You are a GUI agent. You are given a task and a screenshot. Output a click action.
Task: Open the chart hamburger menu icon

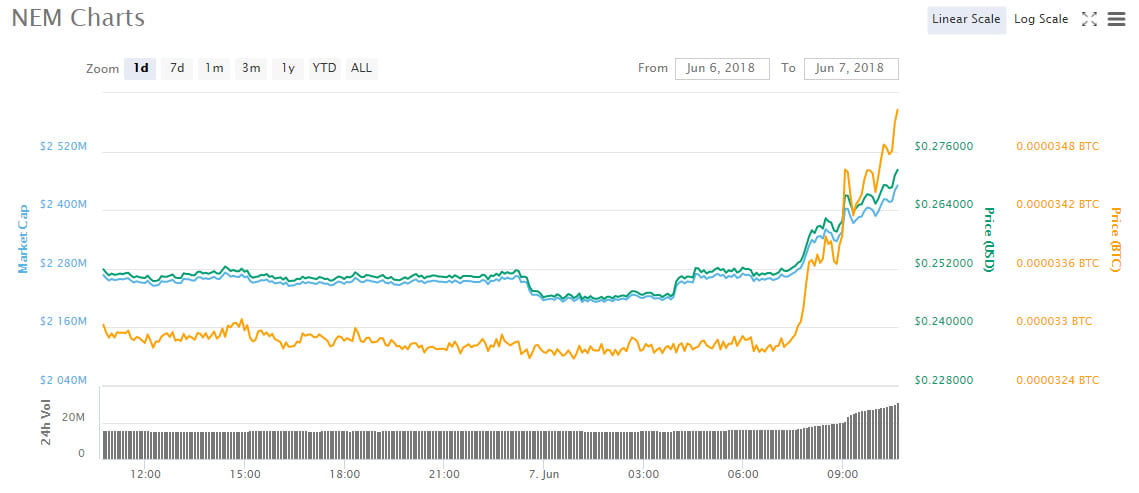(x=1116, y=20)
